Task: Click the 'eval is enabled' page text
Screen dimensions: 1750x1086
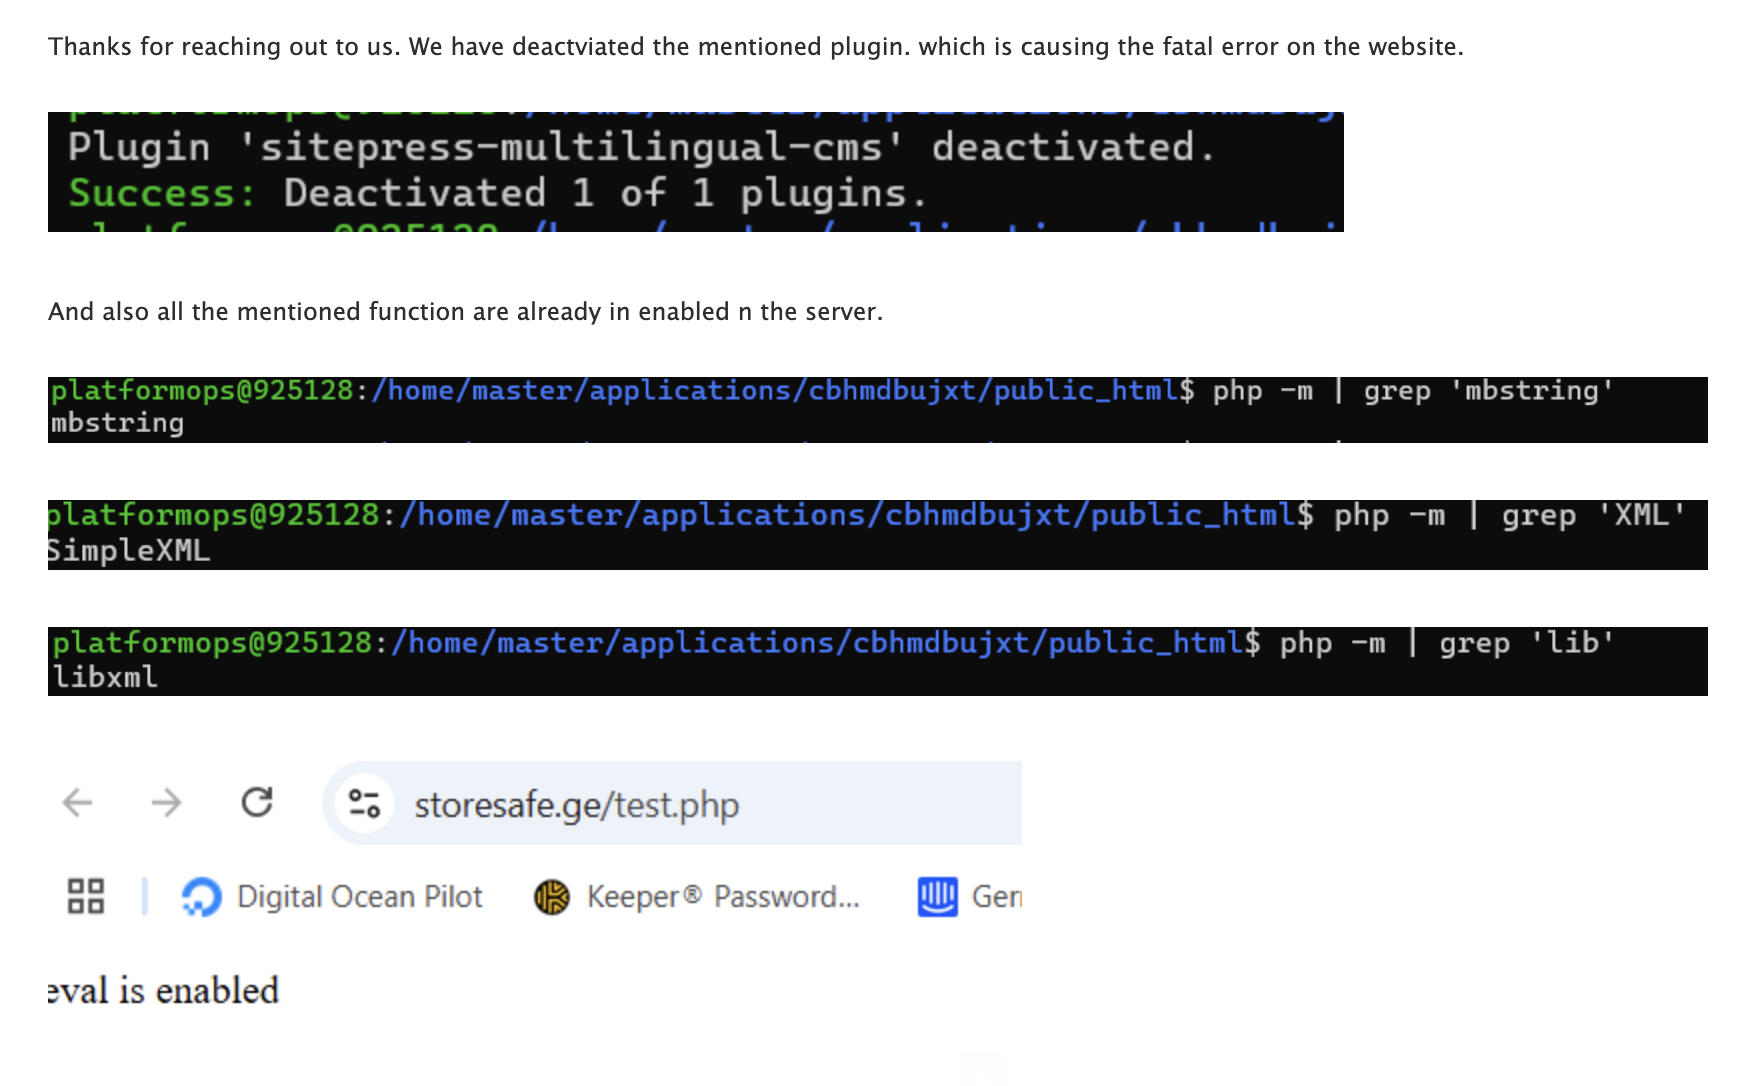Action: pos(163,990)
